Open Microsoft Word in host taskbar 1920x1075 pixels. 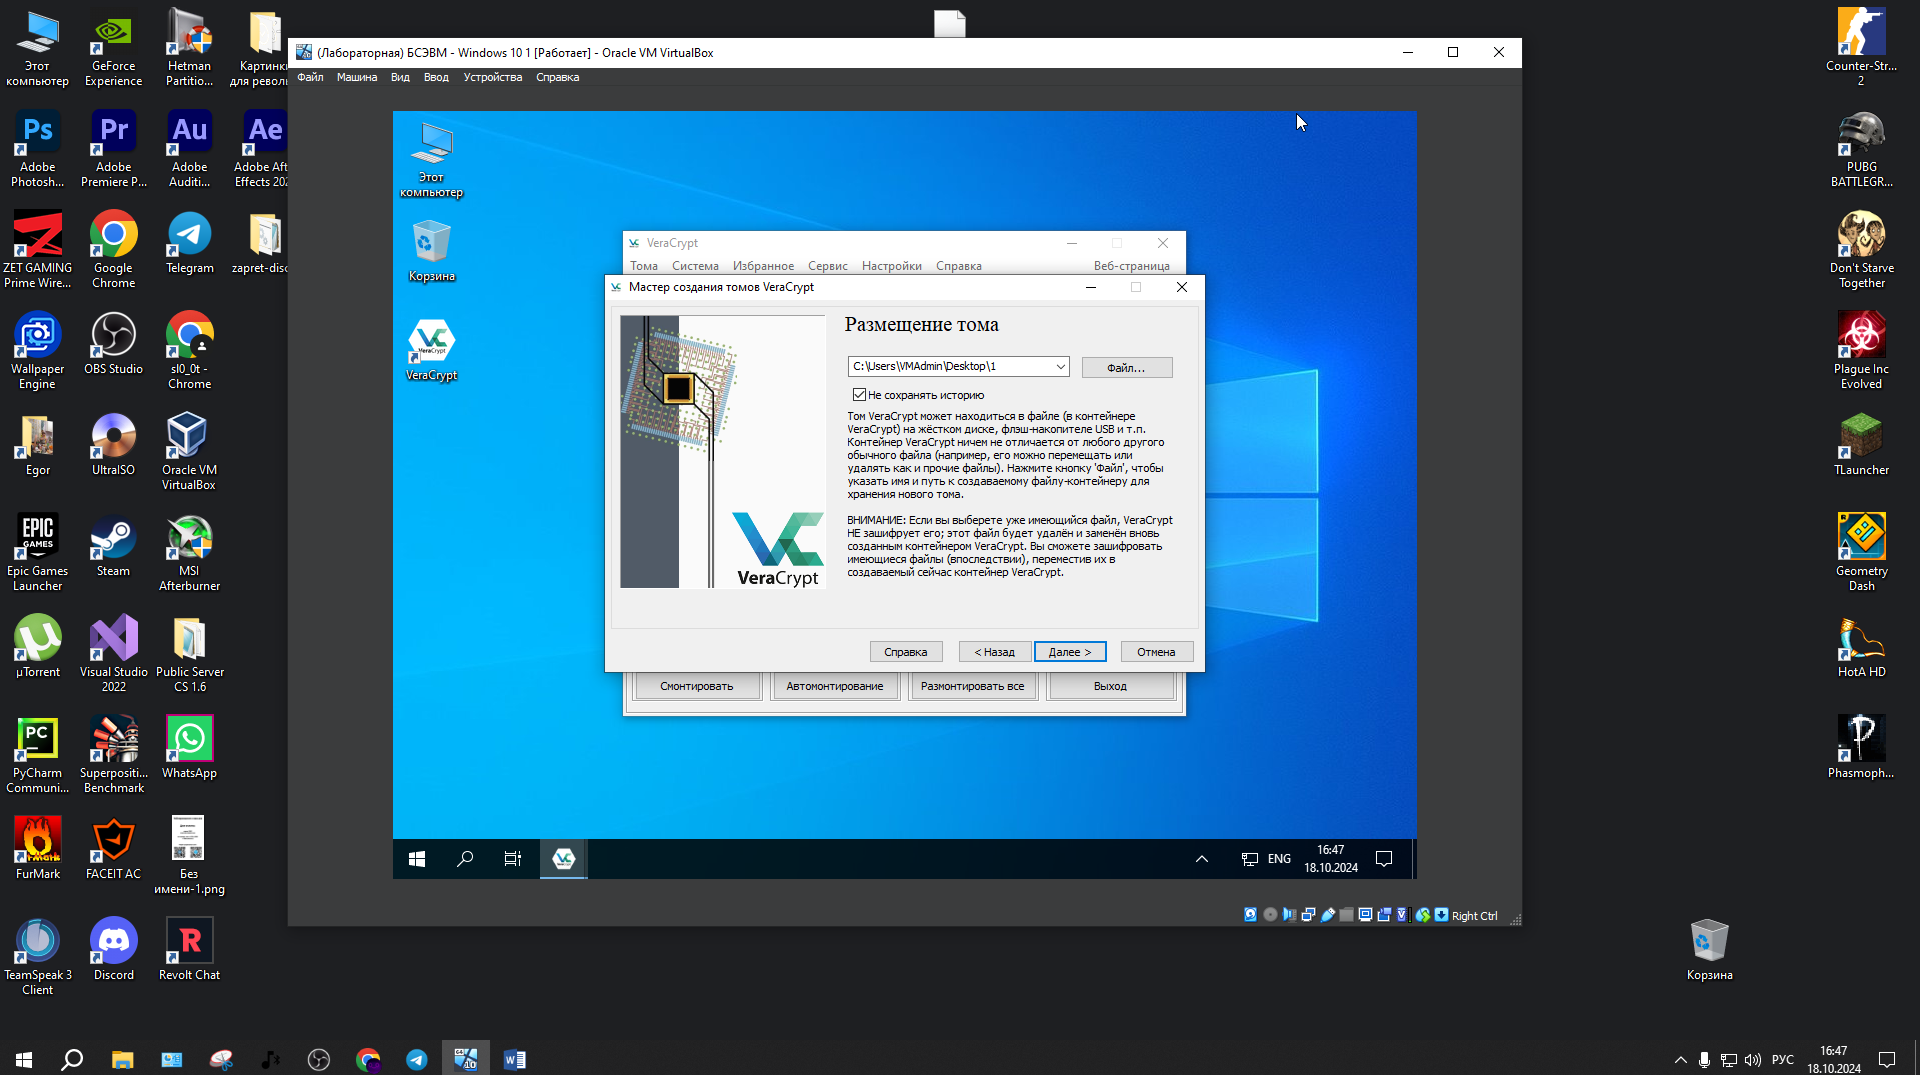(514, 1060)
